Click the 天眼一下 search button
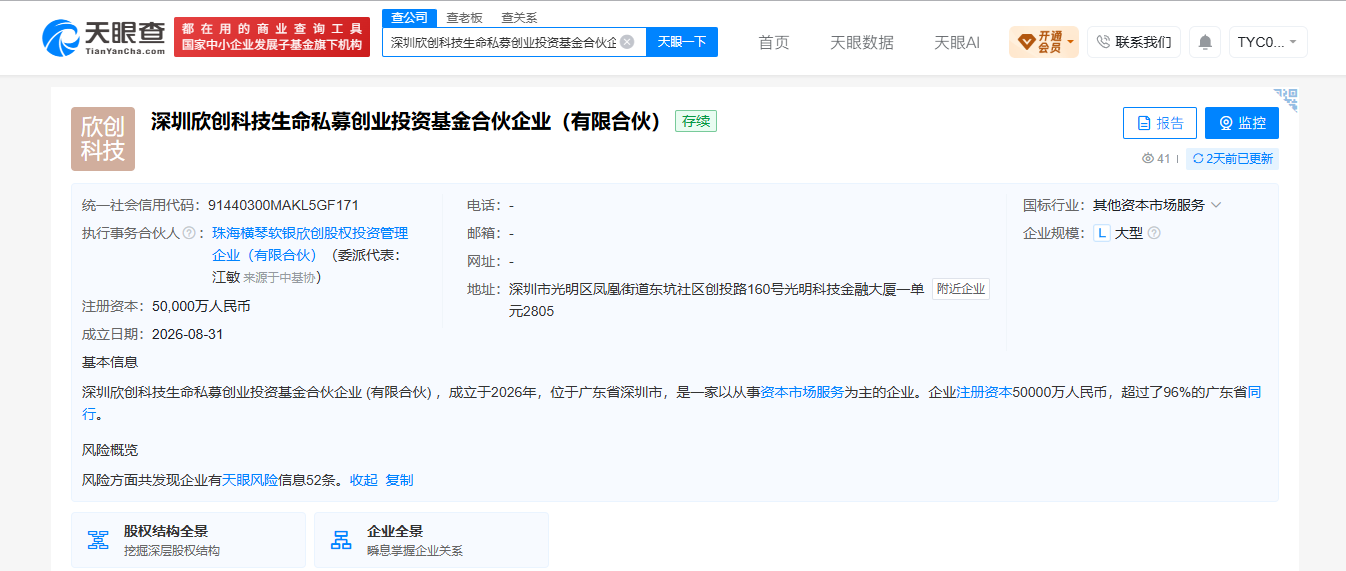 point(682,42)
